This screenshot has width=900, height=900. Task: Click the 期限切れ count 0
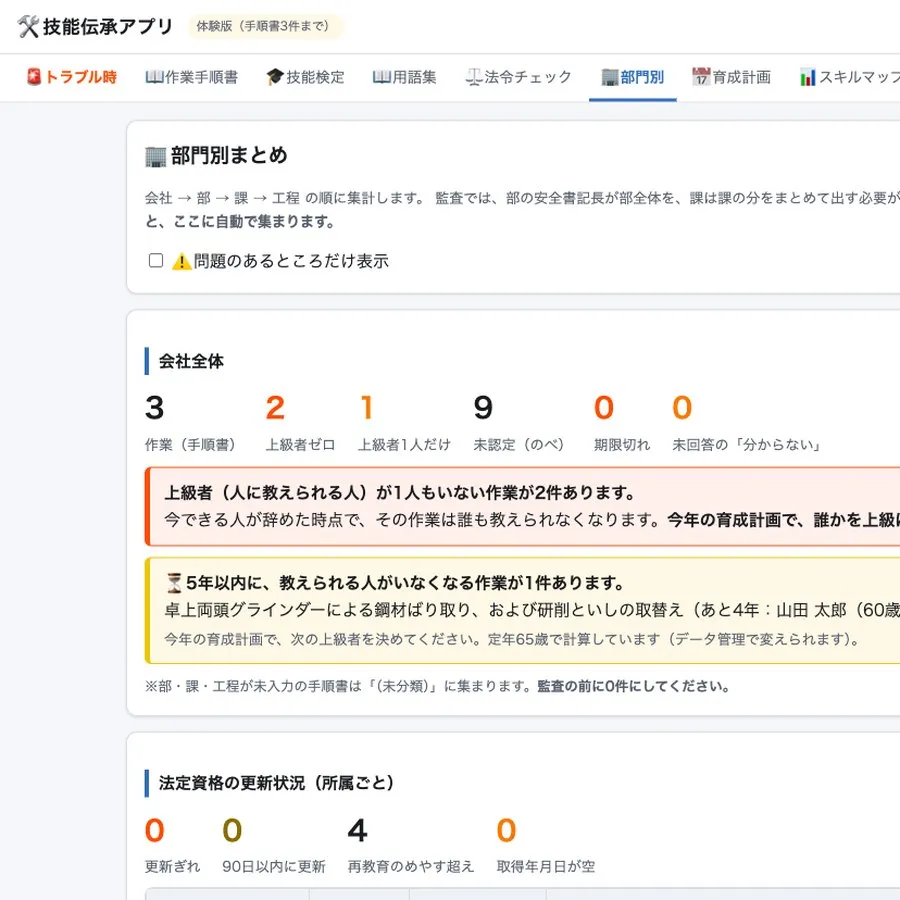(604, 408)
